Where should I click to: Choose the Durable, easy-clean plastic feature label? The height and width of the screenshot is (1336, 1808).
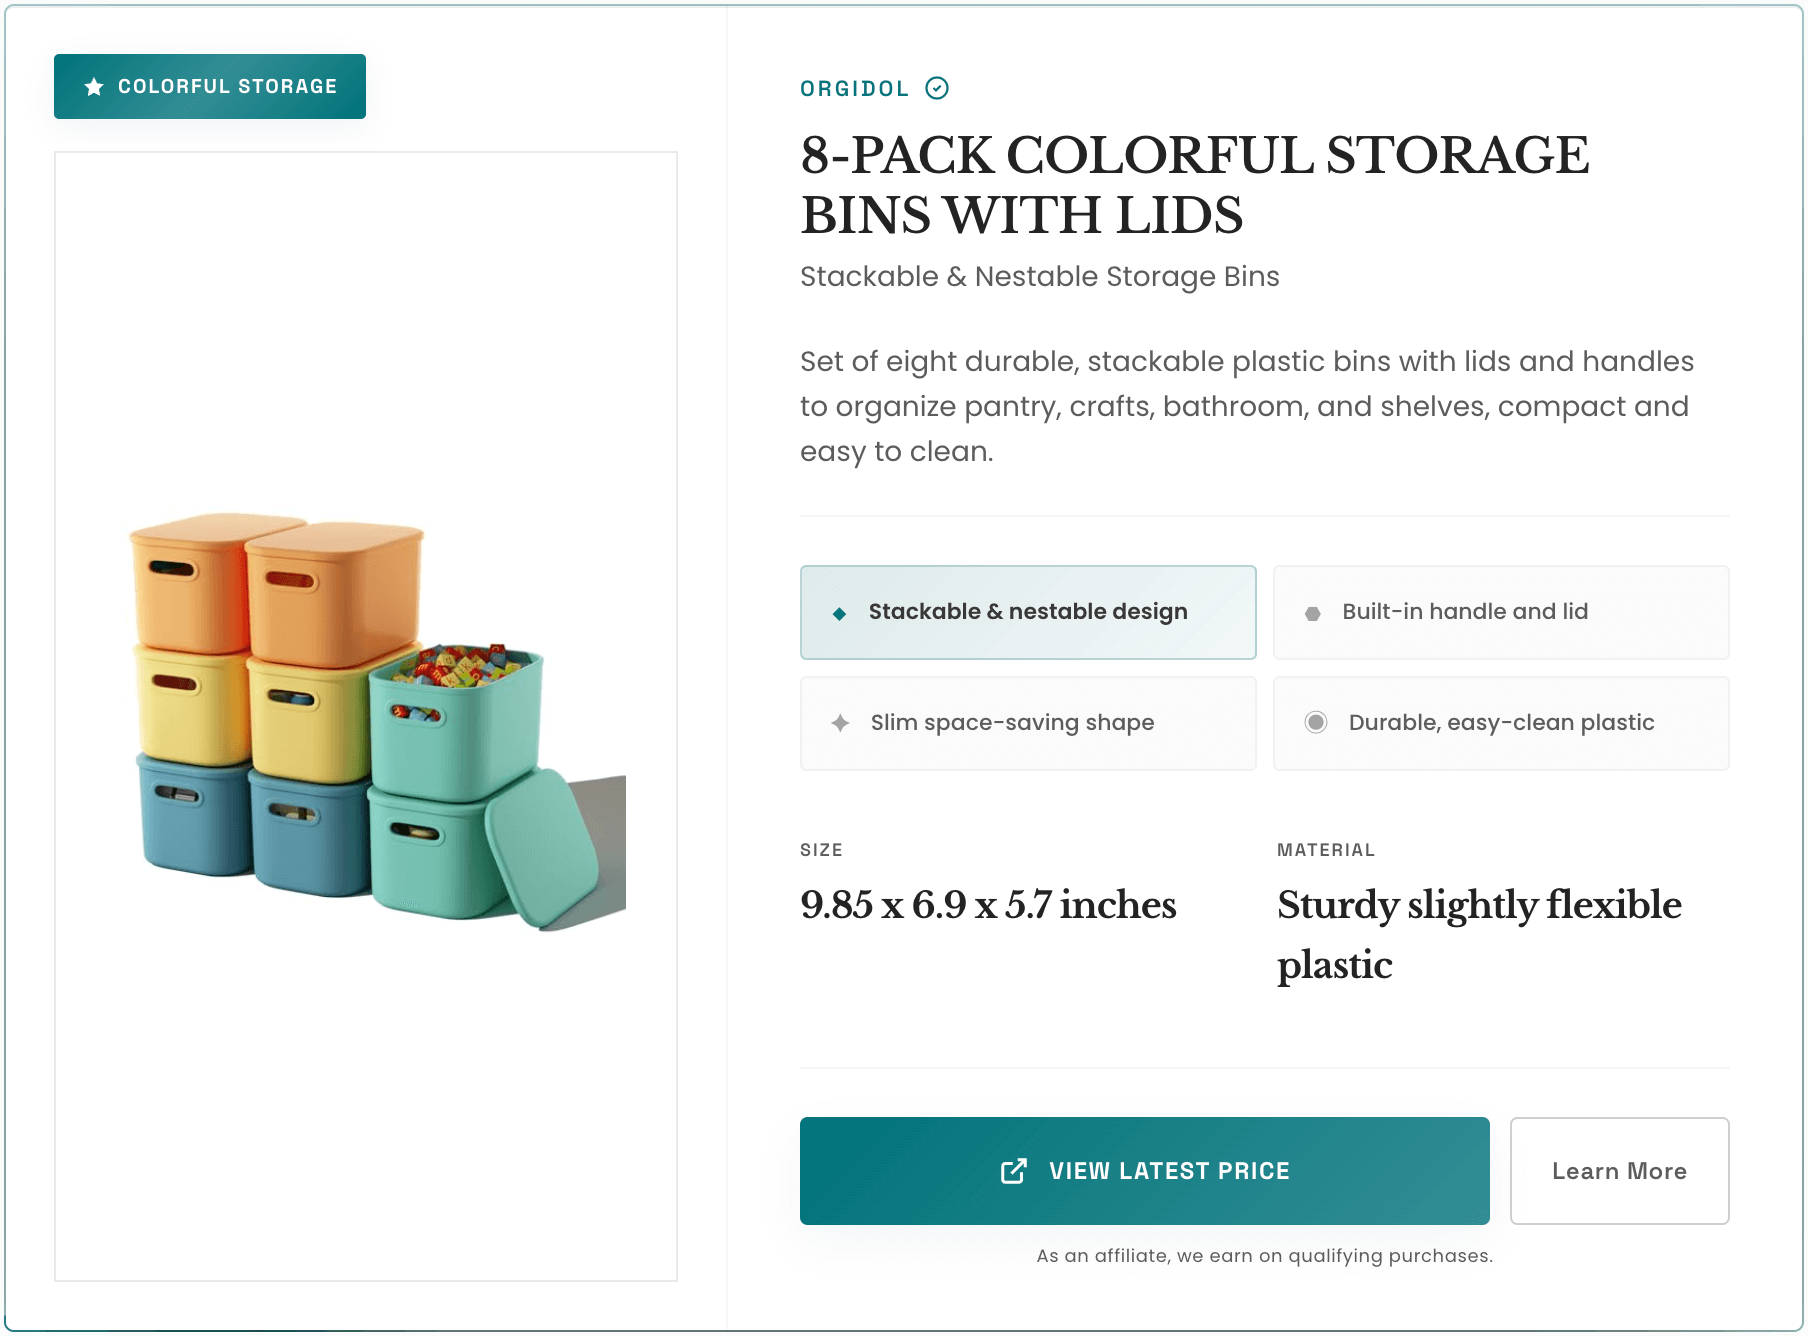point(1501,723)
